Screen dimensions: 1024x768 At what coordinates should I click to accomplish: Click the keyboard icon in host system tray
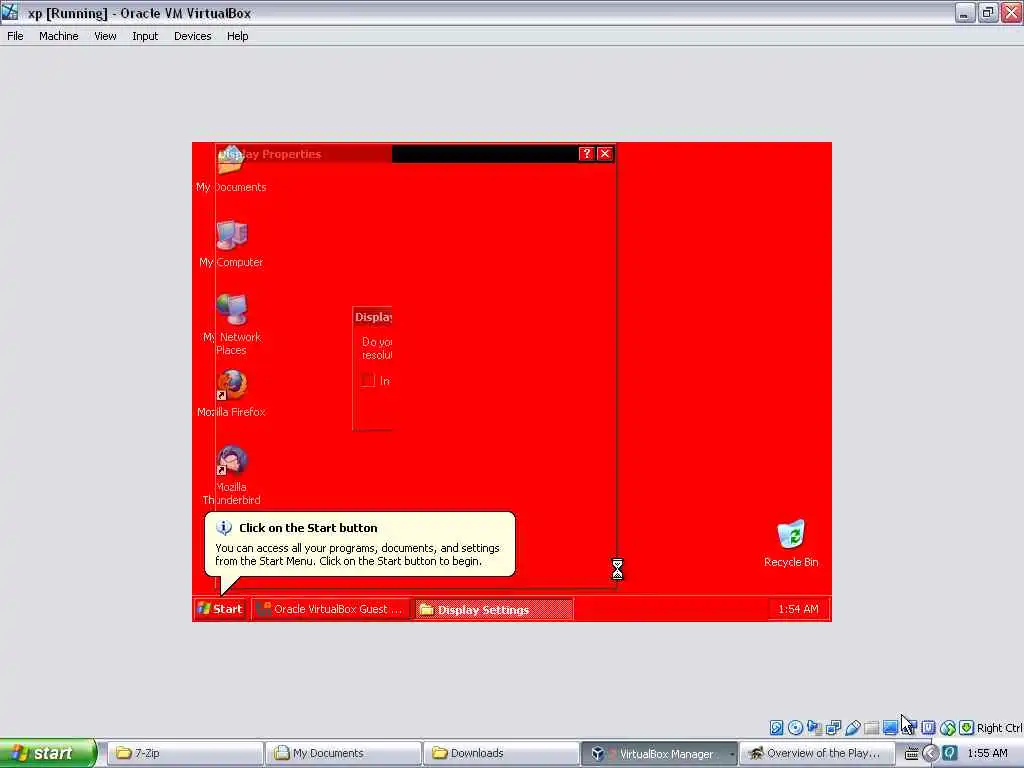point(911,754)
